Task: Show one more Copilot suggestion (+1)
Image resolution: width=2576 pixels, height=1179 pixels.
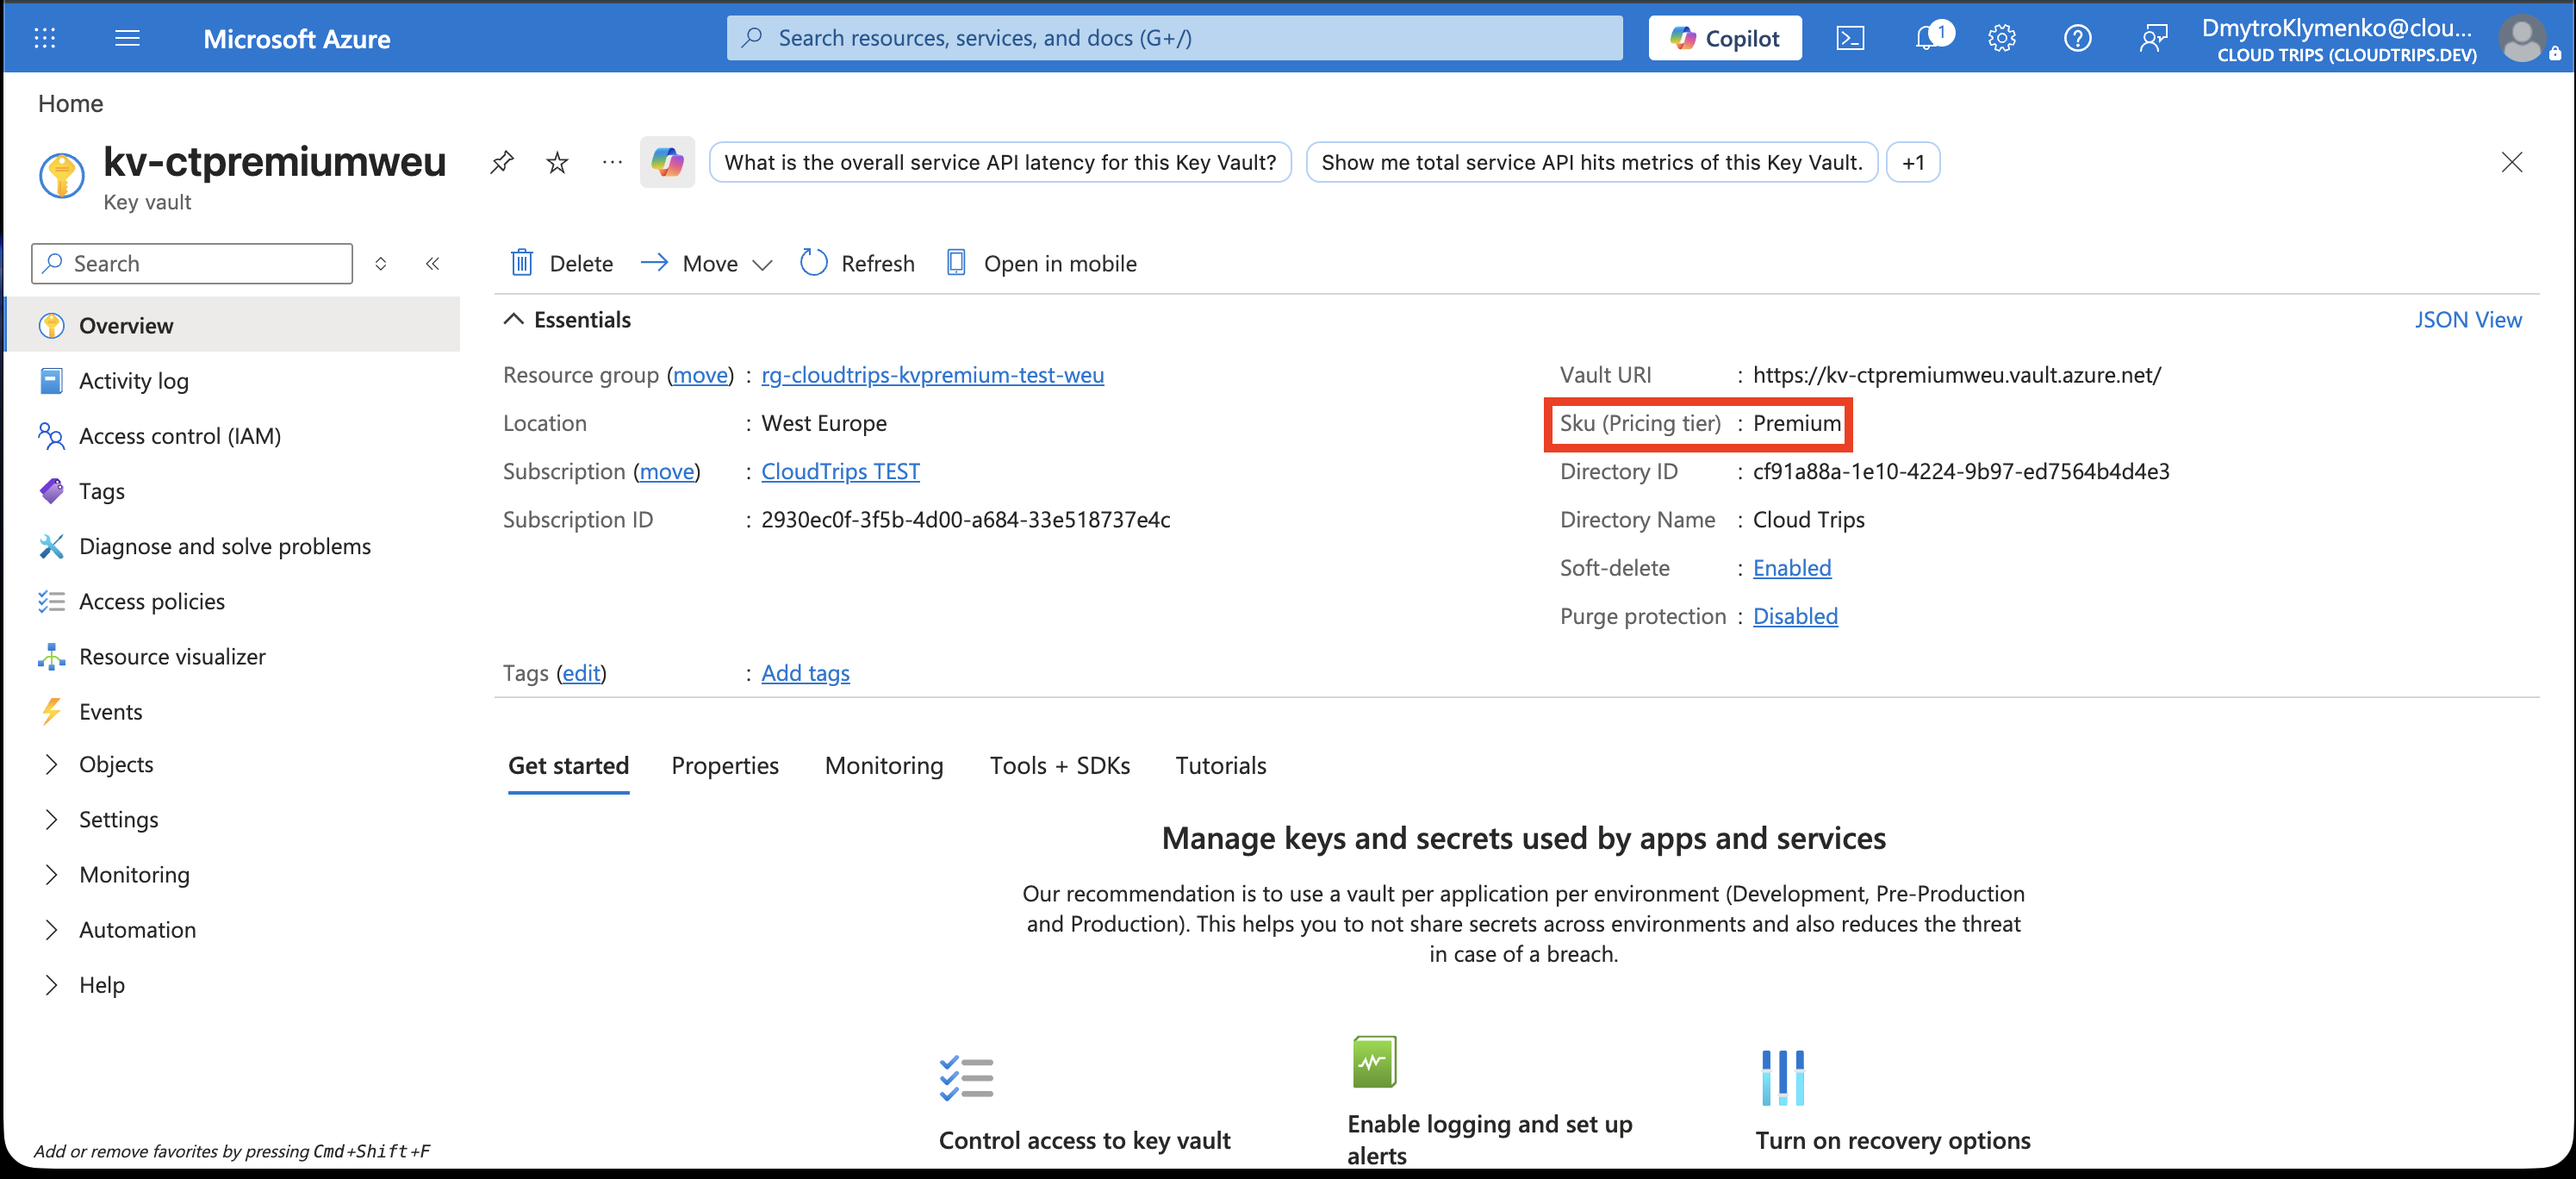Action: point(1912,162)
